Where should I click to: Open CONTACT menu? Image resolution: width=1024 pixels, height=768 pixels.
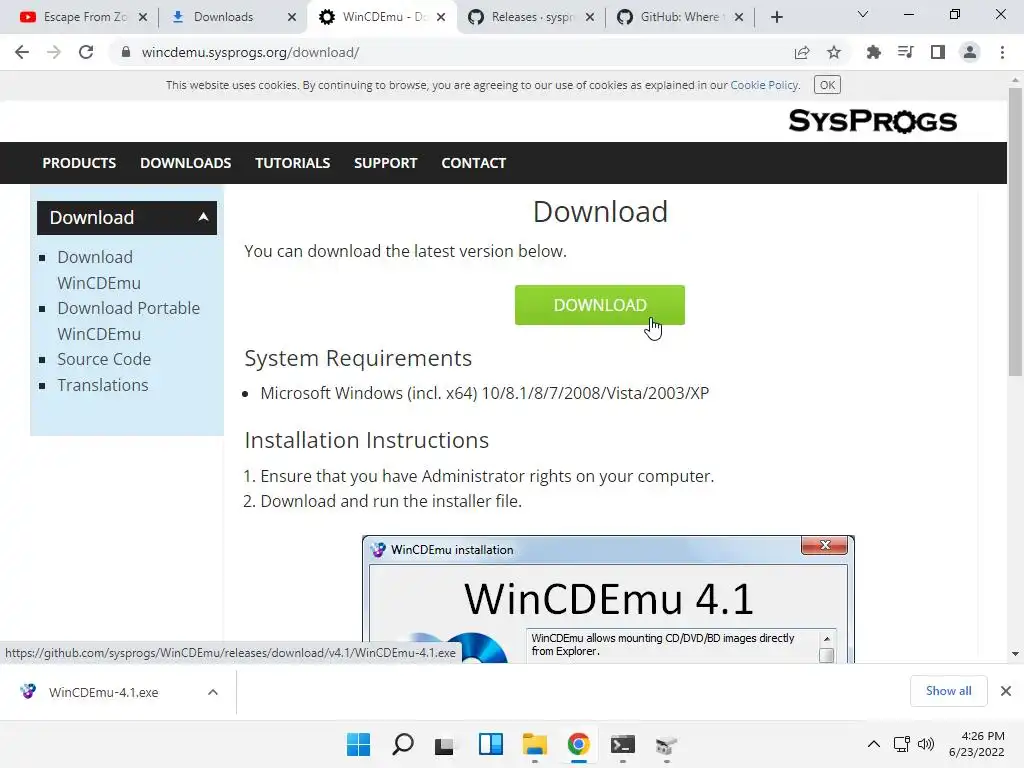pyautogui.click(x=473, y=163)
